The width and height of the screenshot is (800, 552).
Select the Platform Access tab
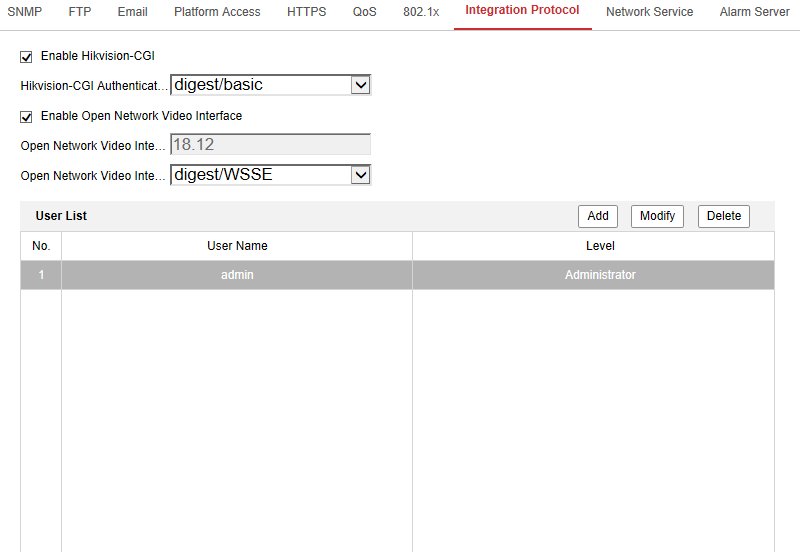(x=217, y=12)
